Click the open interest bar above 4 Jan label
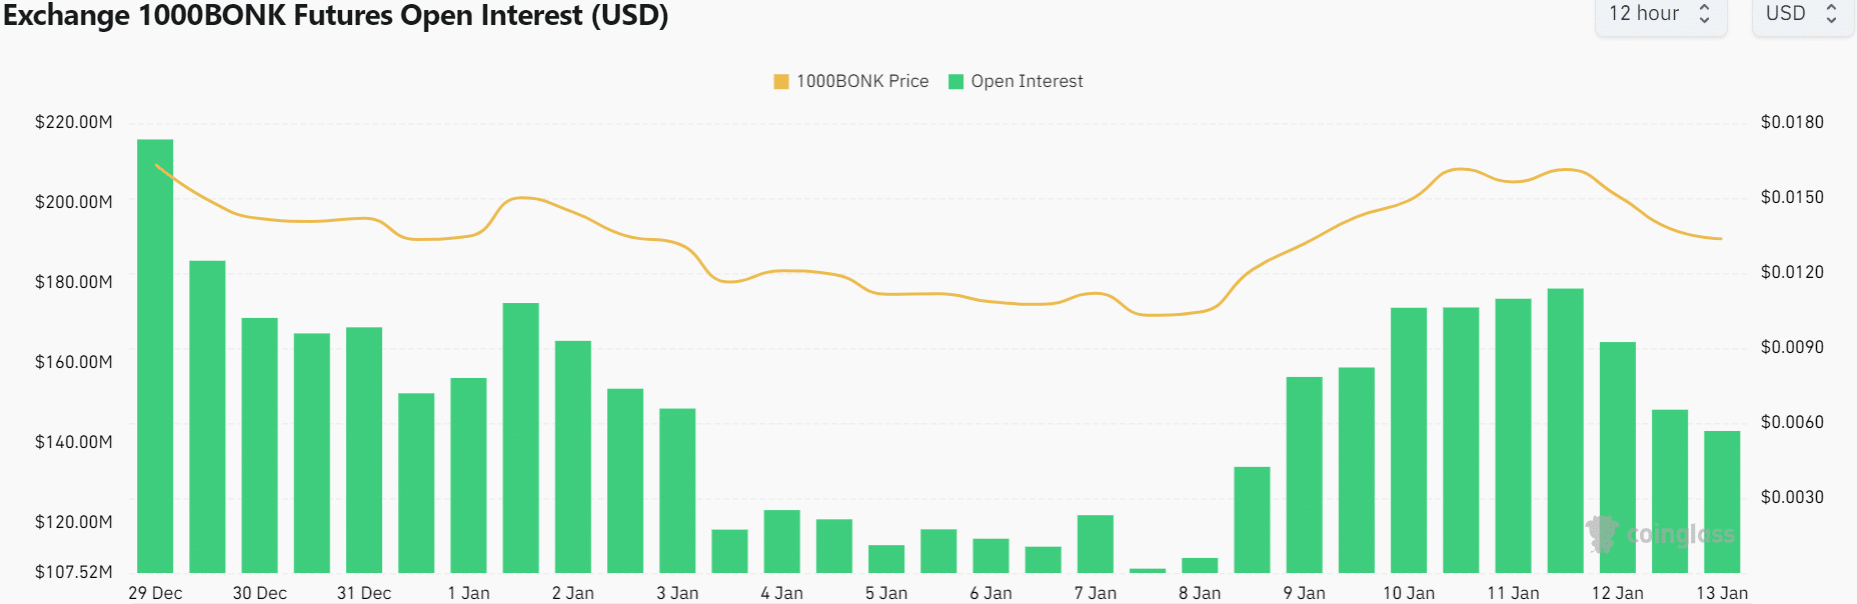This screenshot has height=604, width=1857. pyautogui.click(x=782, y=541)
